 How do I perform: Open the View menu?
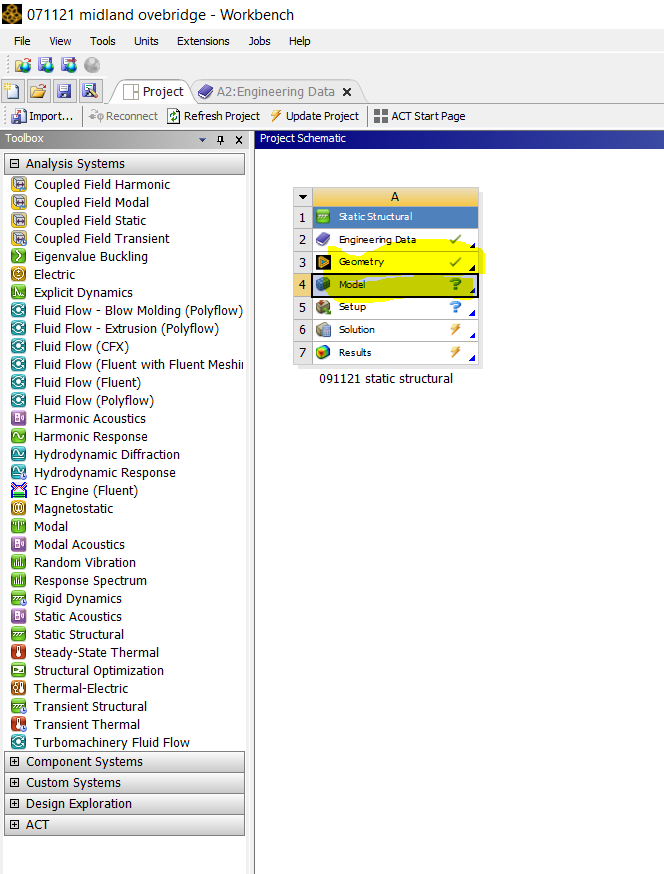point(60,41)
